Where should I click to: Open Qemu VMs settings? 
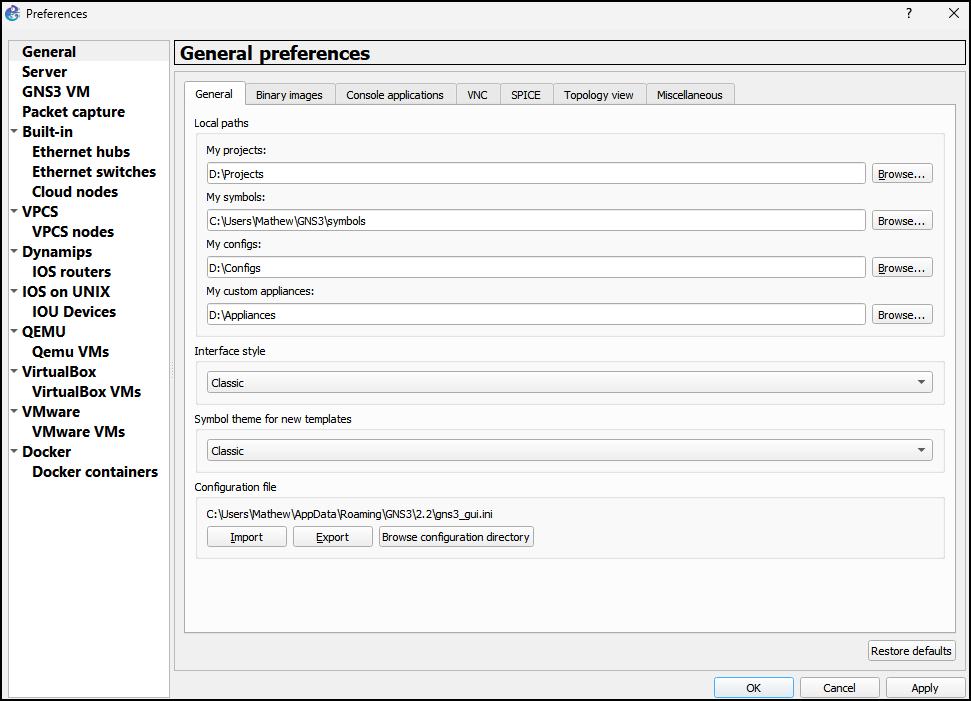click(x=71, y=351)
